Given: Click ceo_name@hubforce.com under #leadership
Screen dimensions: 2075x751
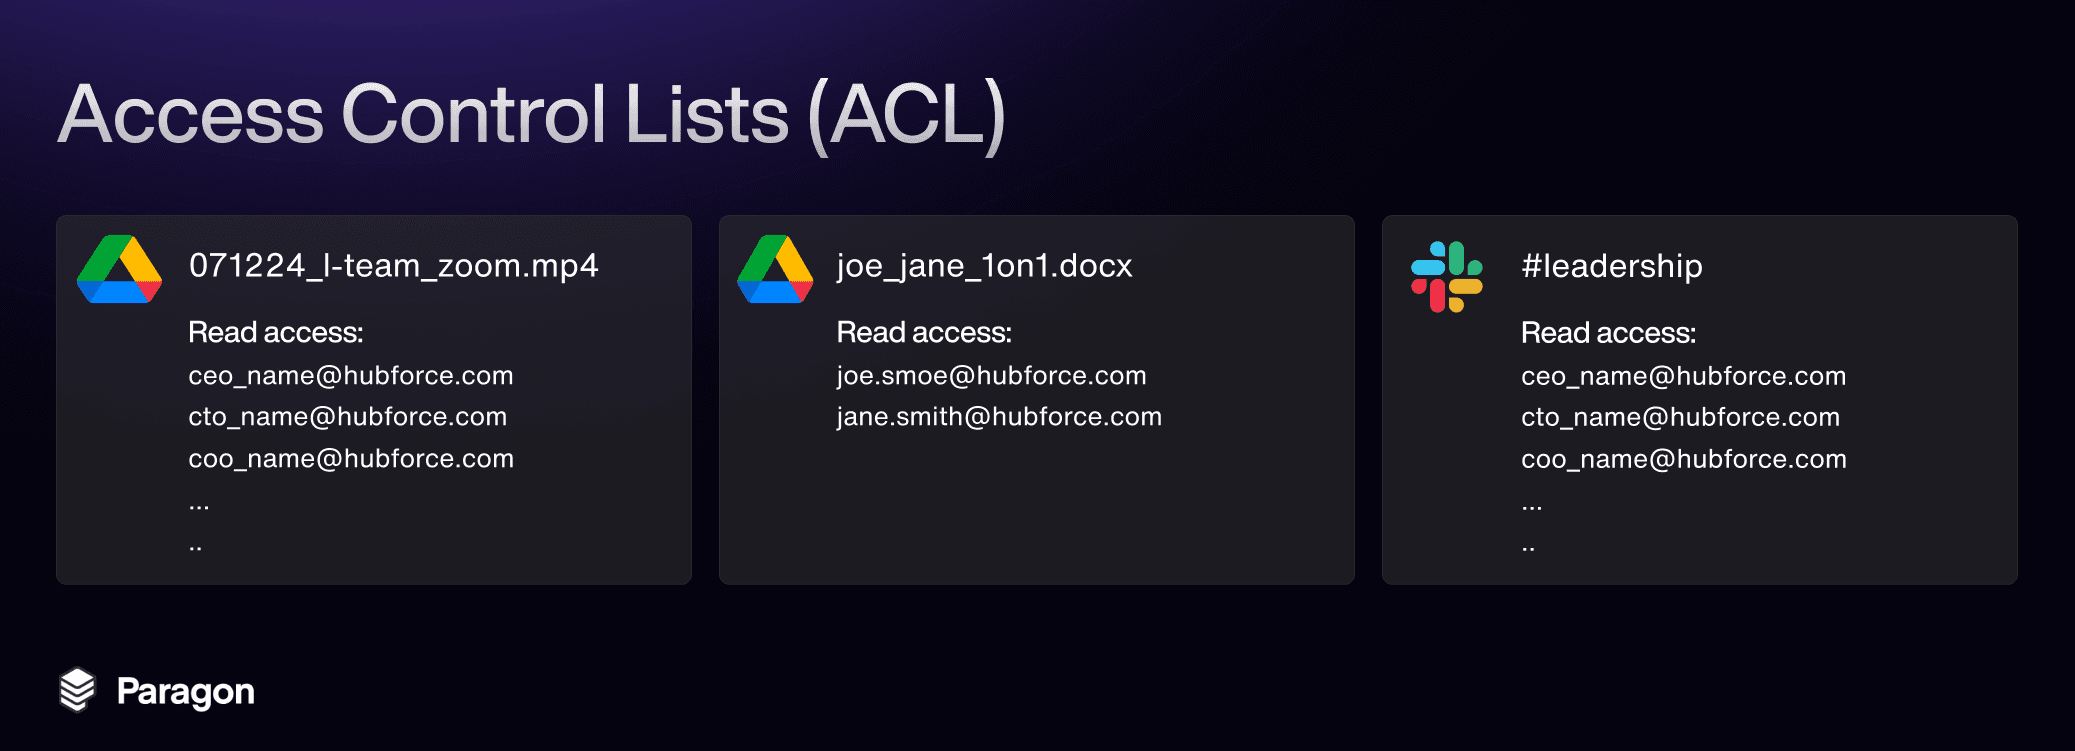Looking at the screenshot, I should (1683, 376).
